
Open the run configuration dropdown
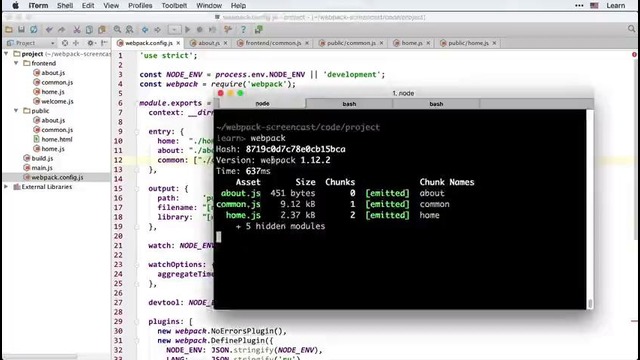pos(174,29)
